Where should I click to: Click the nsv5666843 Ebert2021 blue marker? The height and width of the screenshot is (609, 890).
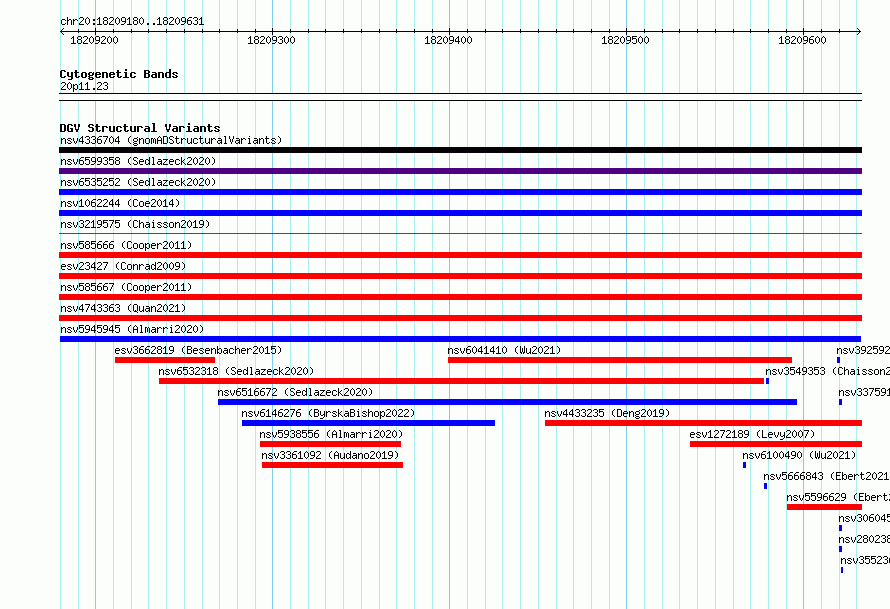coord(765,486)
